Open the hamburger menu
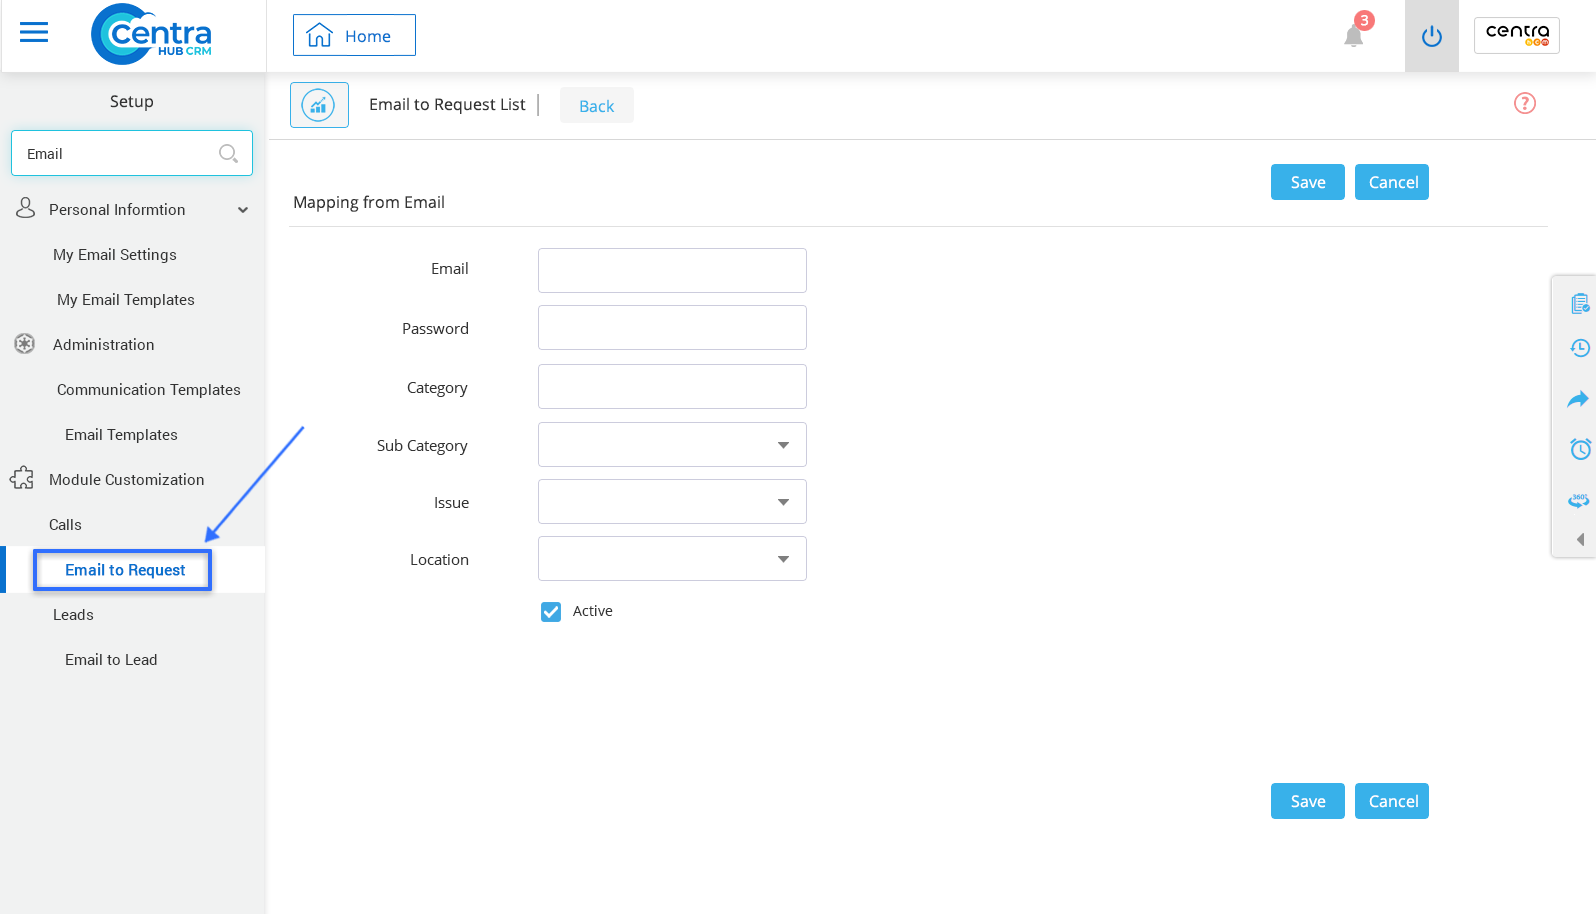 (34, 33)
